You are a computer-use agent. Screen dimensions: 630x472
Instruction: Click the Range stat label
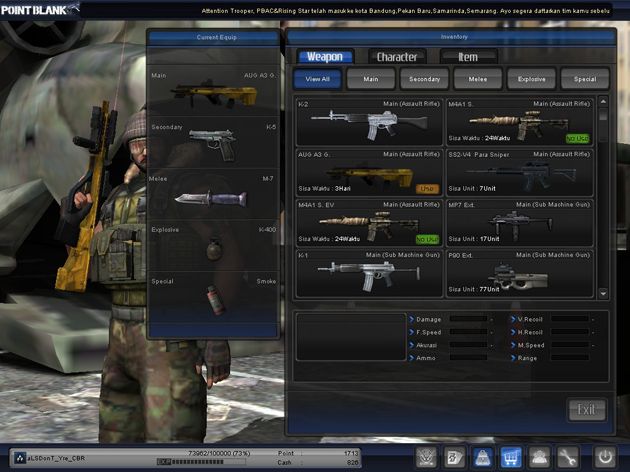[527, 358]
